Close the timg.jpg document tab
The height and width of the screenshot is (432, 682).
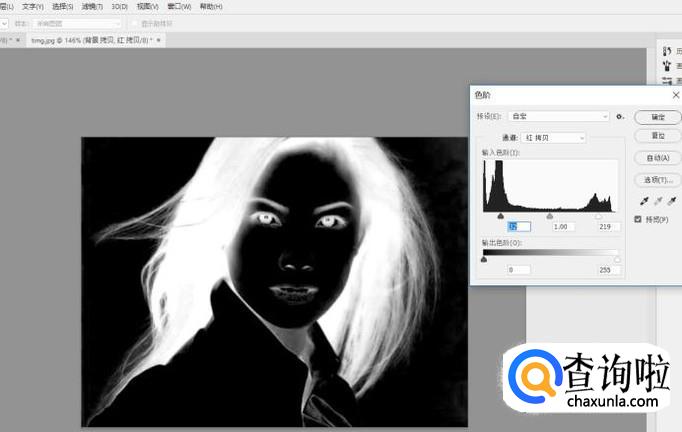pyautogui.click(x=158, y=40)
